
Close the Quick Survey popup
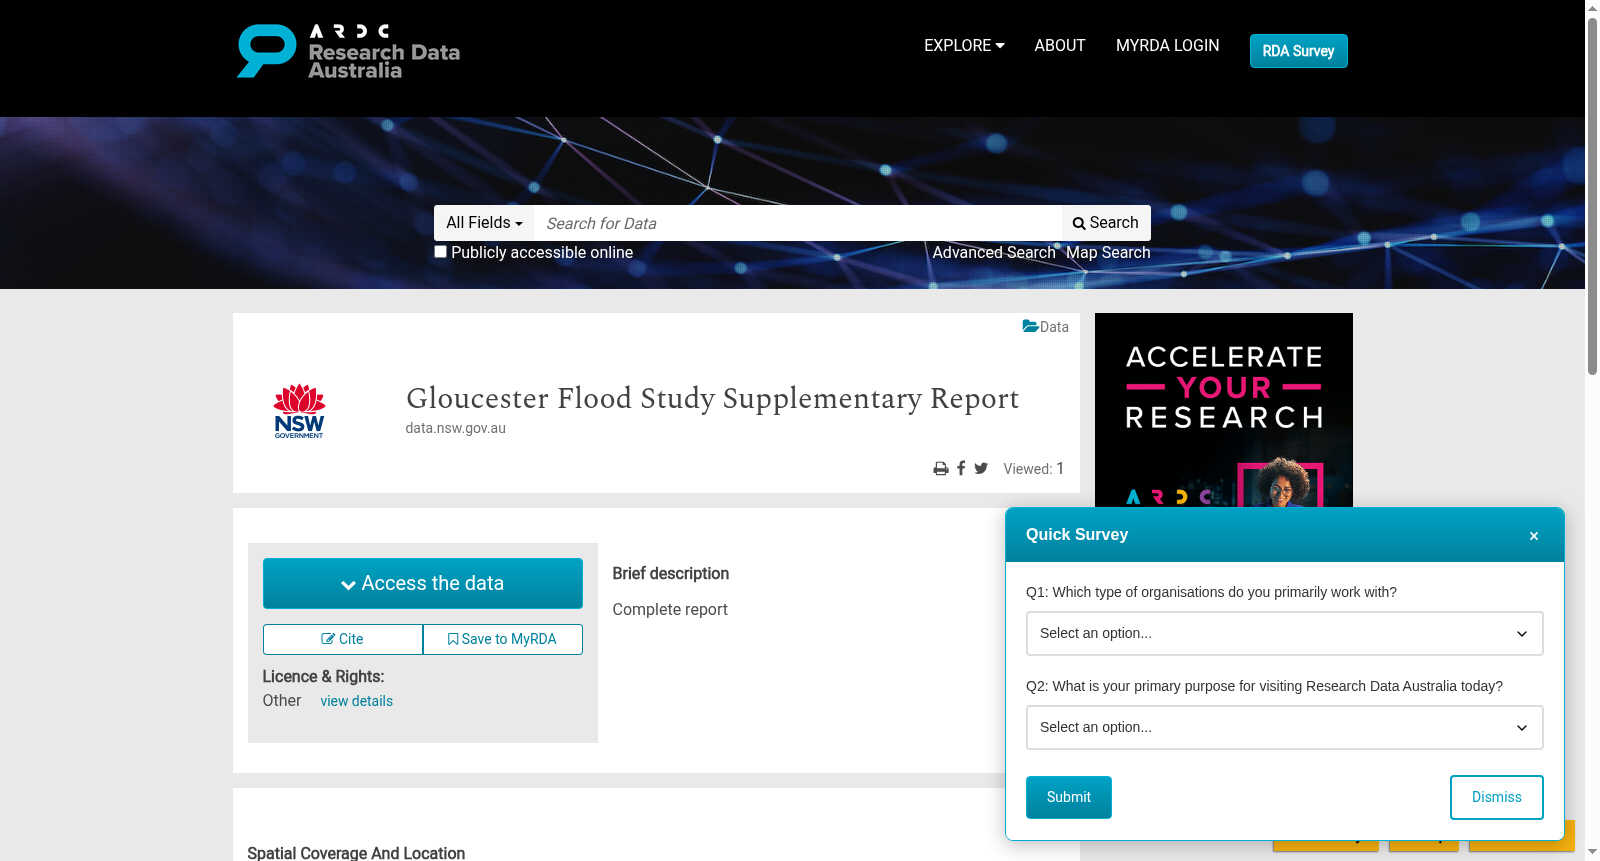pos(1534,536)
